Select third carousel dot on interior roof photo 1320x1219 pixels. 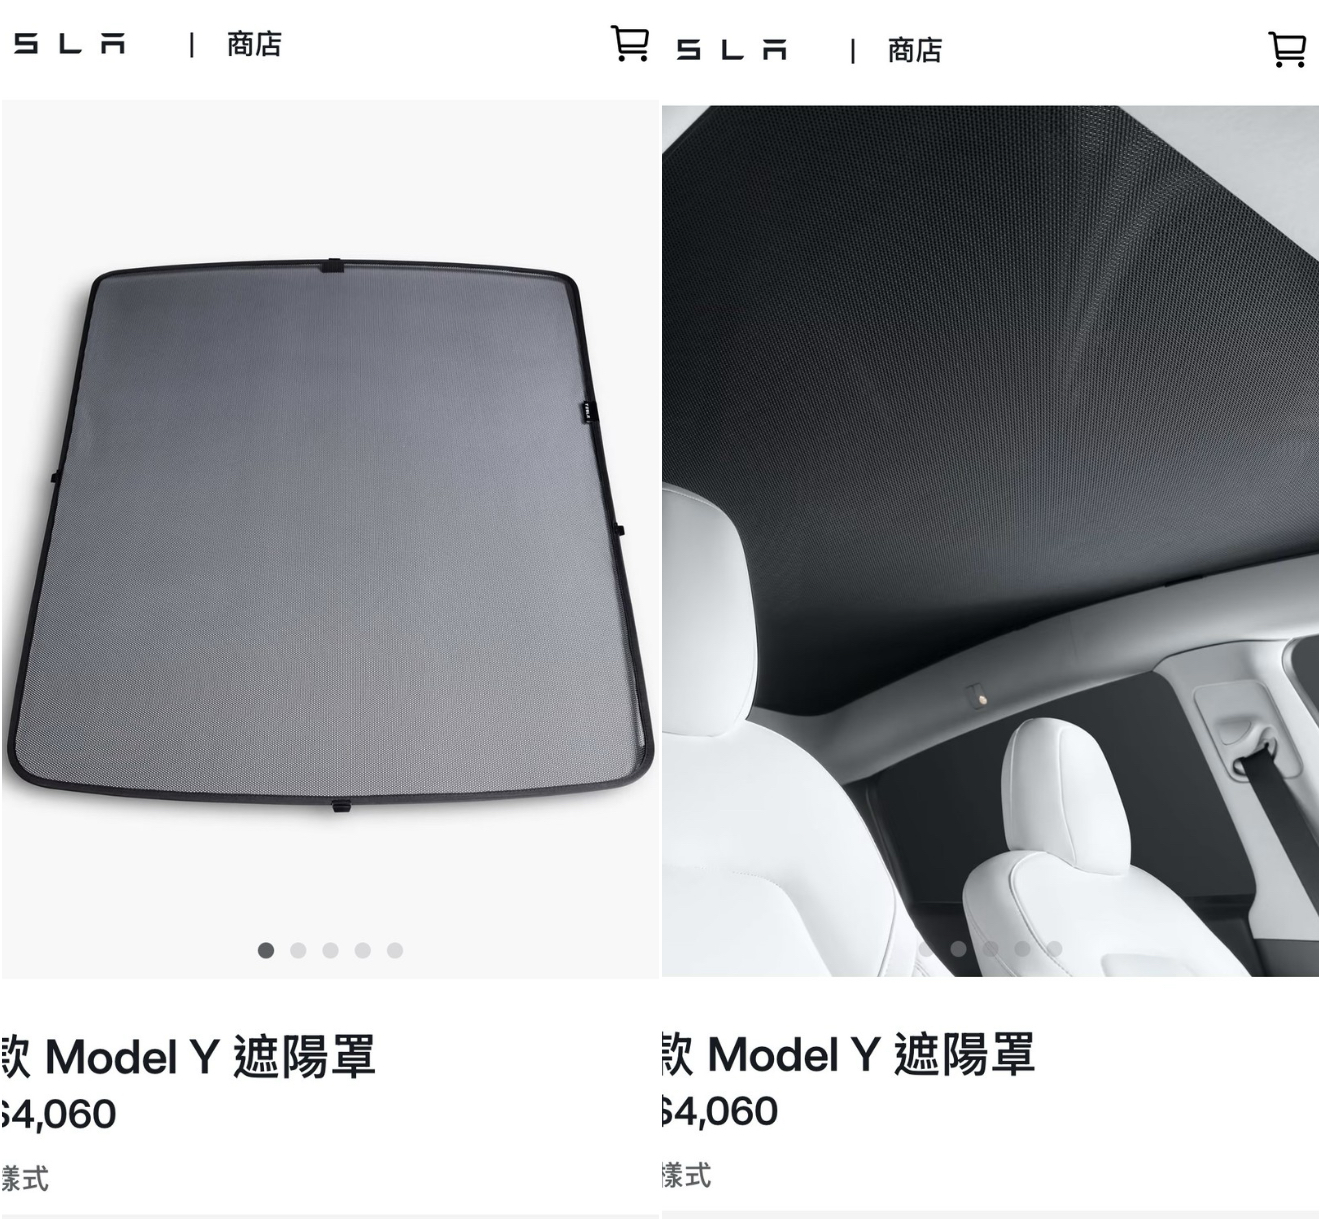coord(991,948)
